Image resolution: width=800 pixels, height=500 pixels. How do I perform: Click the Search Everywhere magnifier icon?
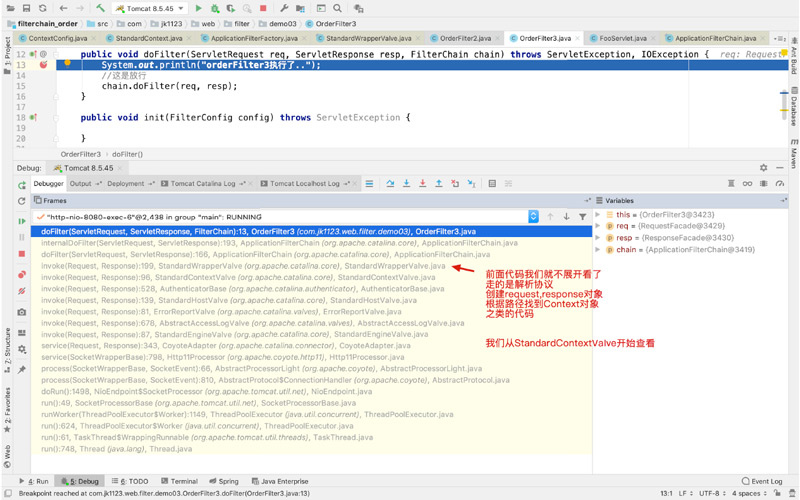[337, 8]
